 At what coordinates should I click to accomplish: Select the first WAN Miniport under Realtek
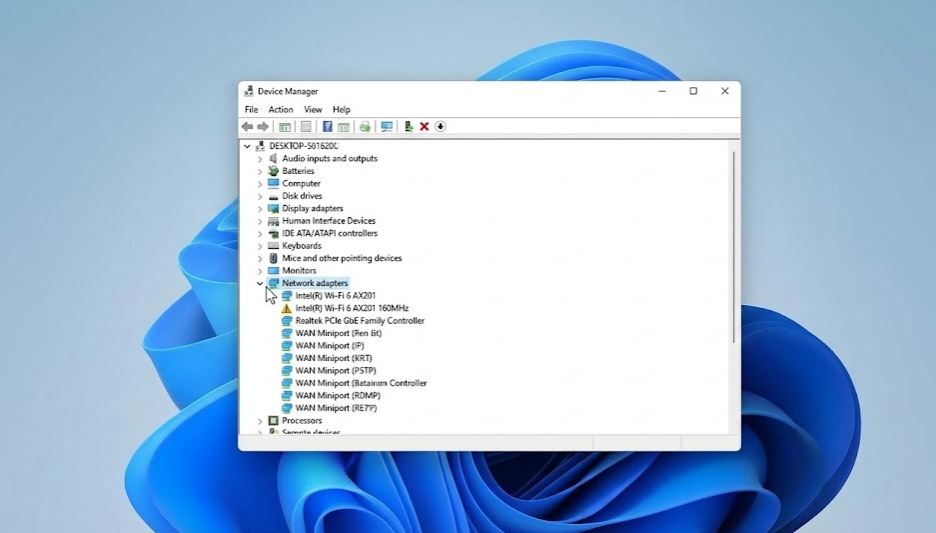point(338,333)
